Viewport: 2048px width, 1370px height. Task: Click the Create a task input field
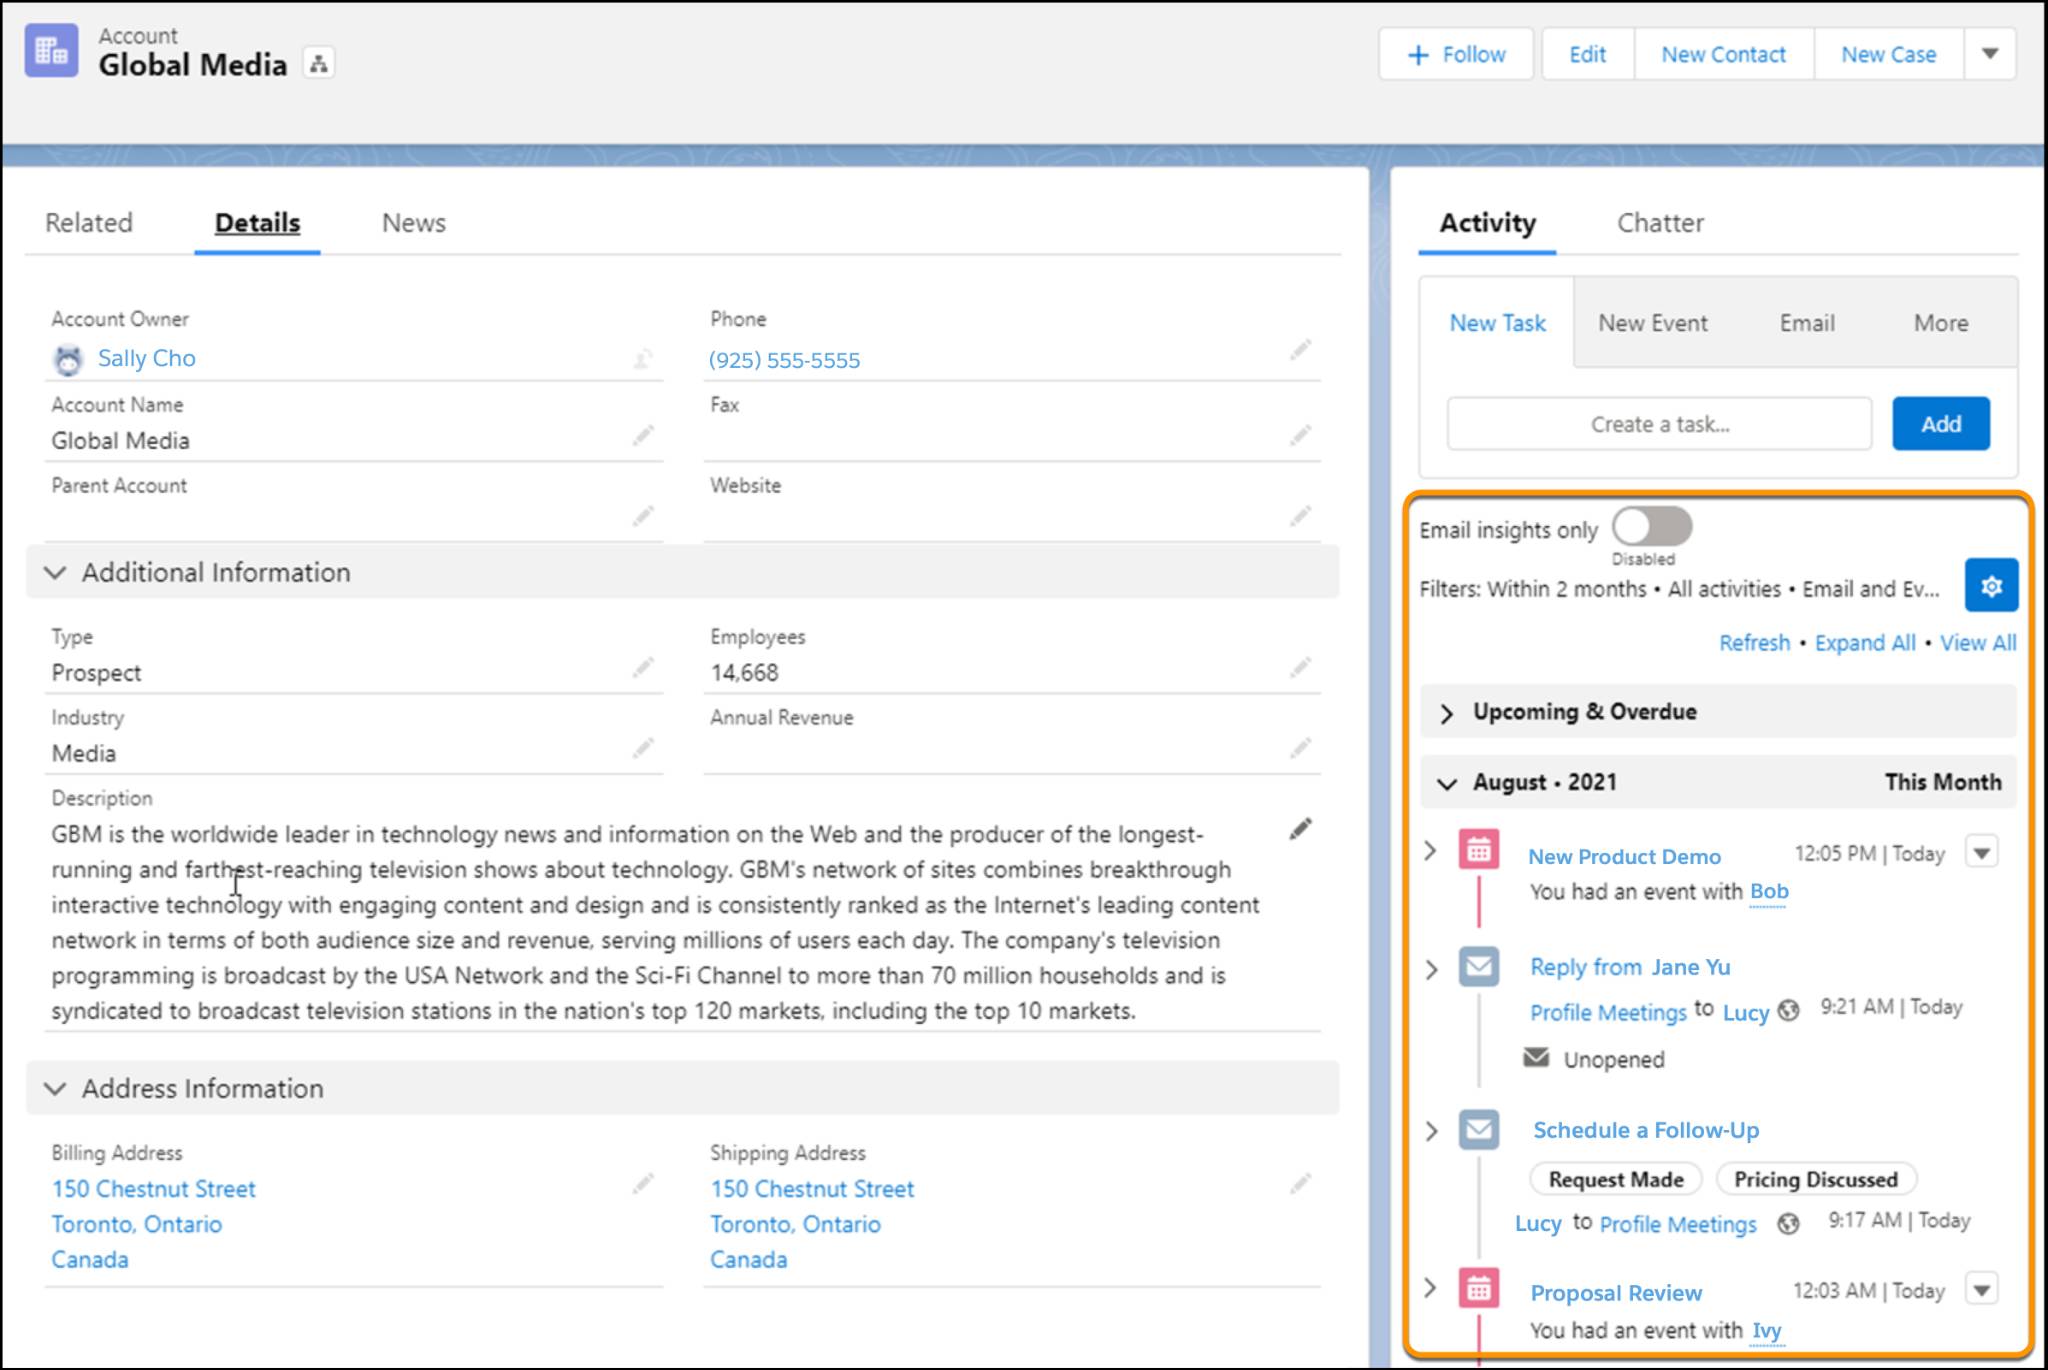pyautogui.click(x=1658, y=424)
